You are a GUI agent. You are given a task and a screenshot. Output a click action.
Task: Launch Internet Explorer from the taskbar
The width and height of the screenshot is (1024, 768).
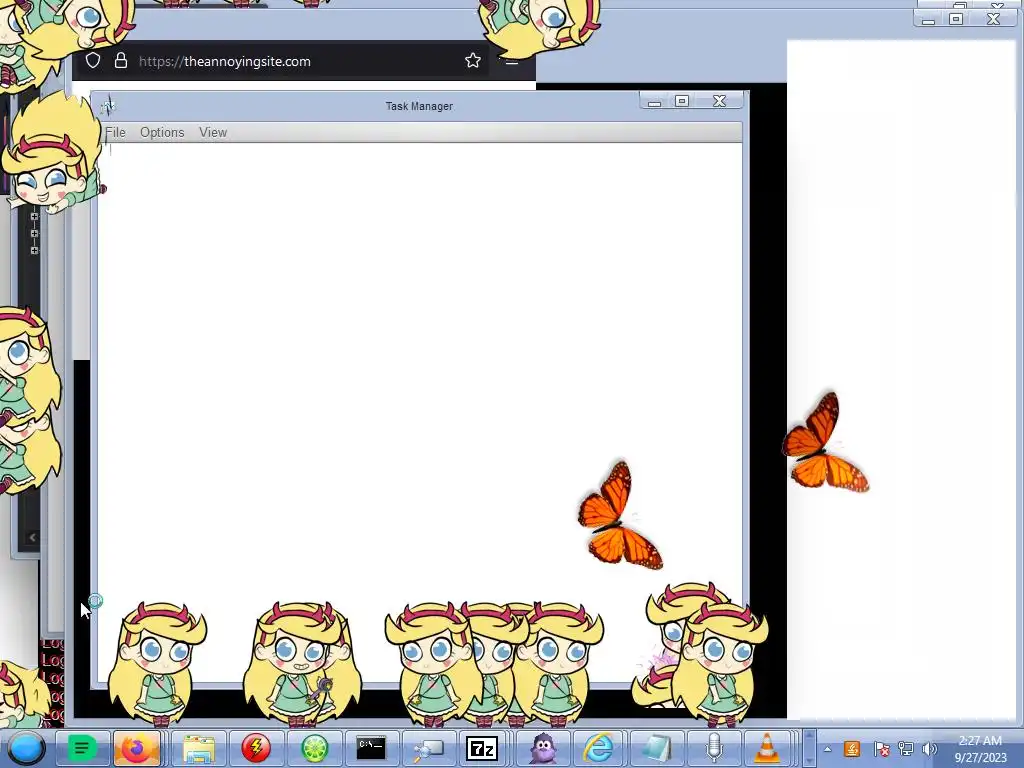pyautogui.click(x=599, y=748)
